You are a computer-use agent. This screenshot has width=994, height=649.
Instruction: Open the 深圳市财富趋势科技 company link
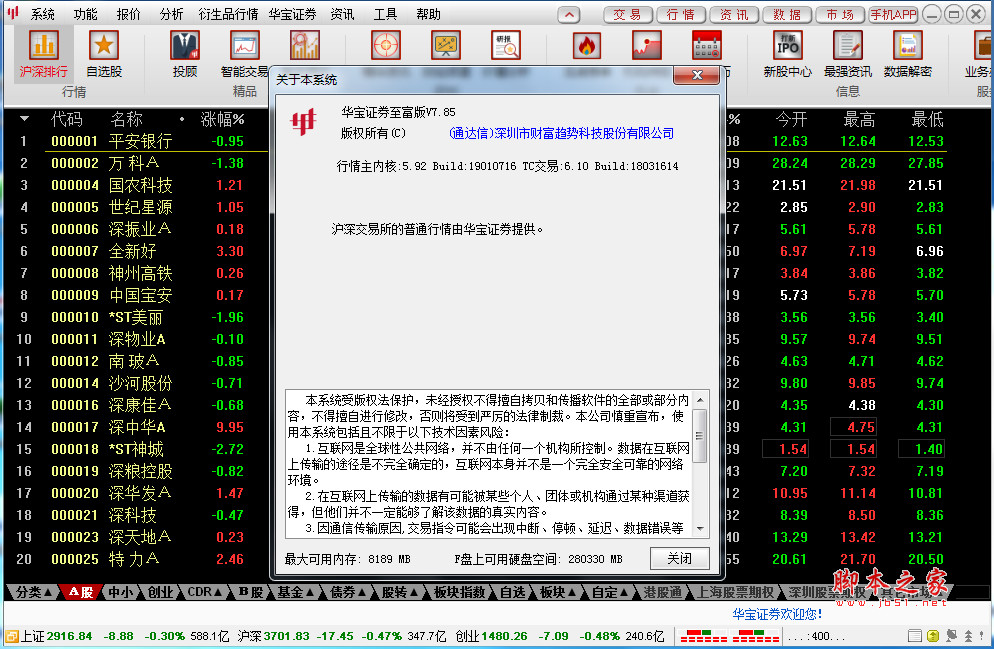tap(561, 133)
